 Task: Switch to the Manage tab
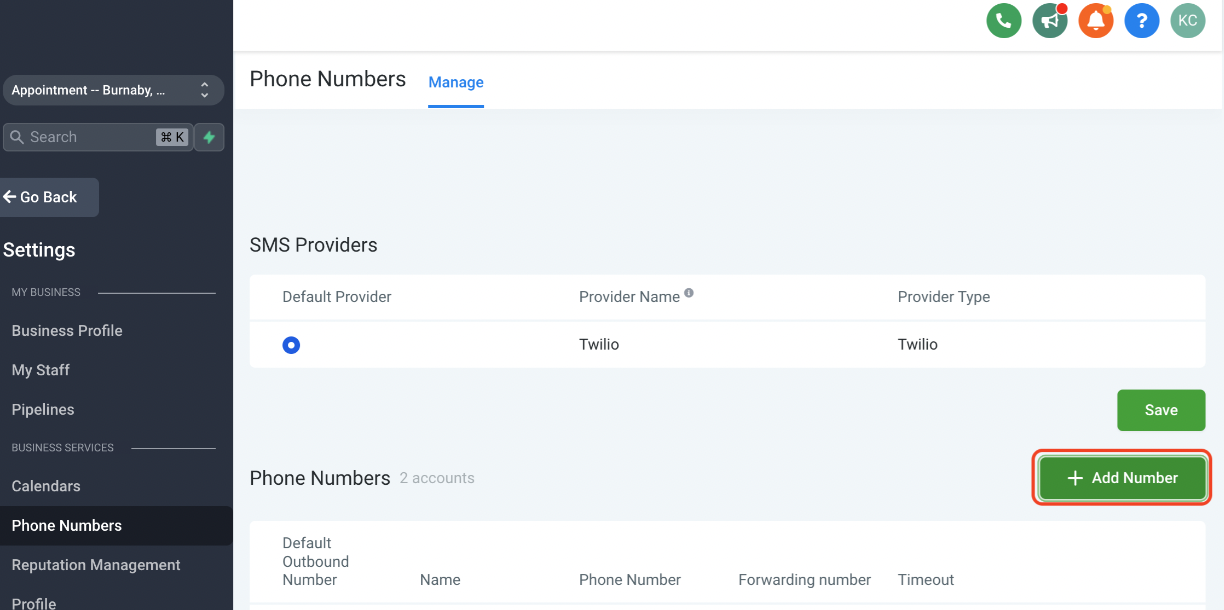coord(456,82)
